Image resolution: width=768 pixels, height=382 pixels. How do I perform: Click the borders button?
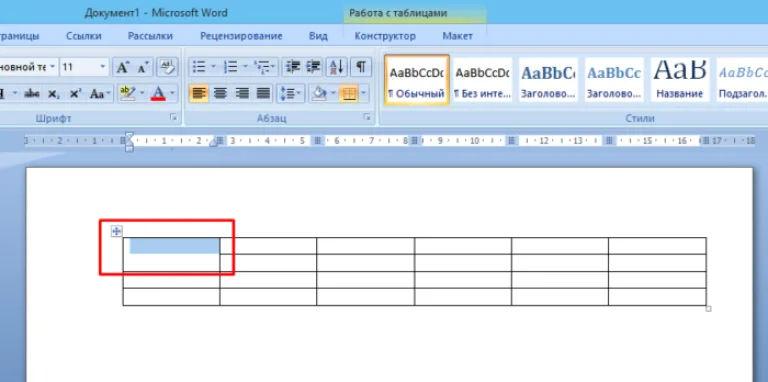(349, 94)
